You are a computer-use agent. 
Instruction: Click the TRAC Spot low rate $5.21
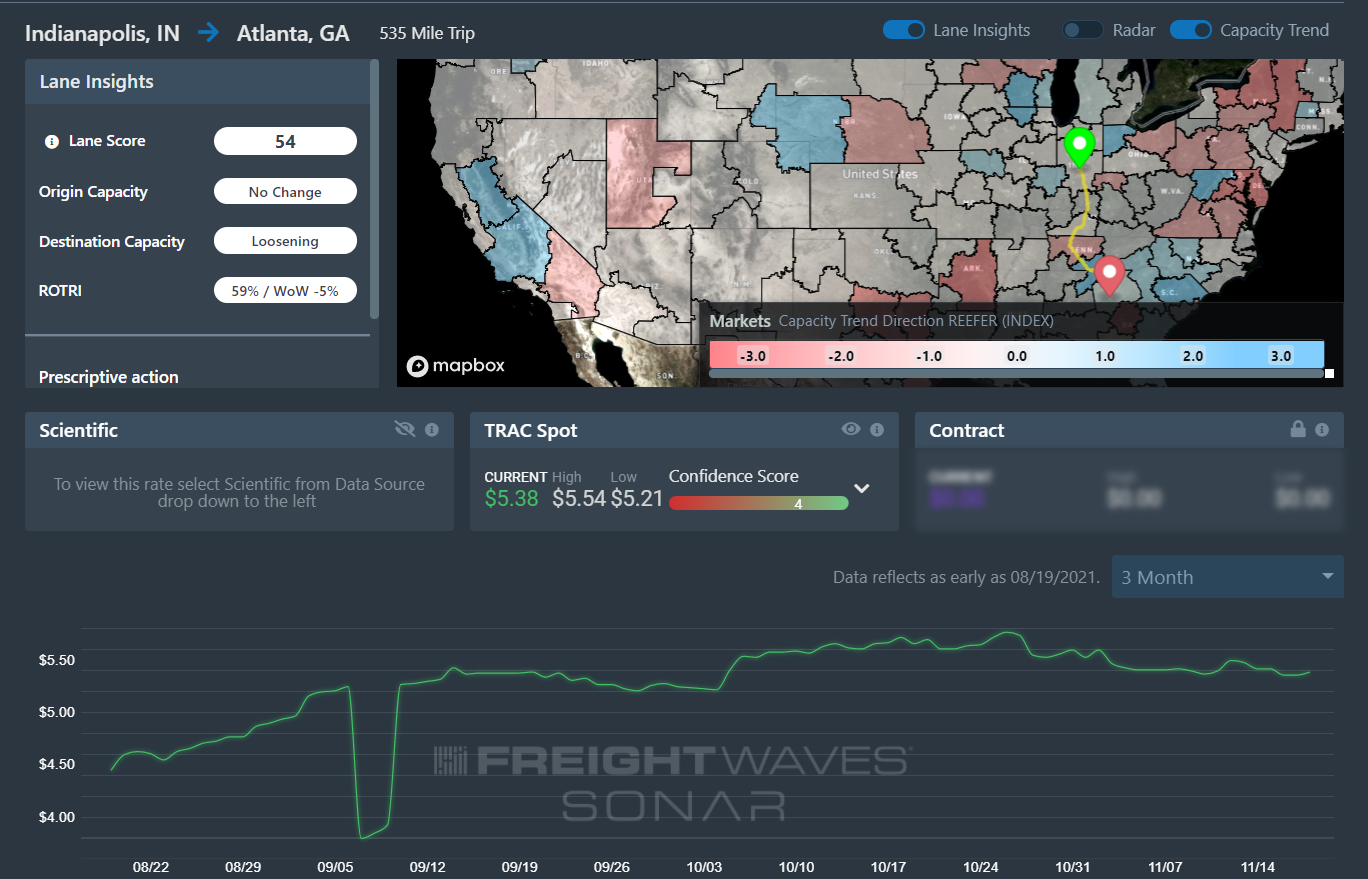click(637, 498)
